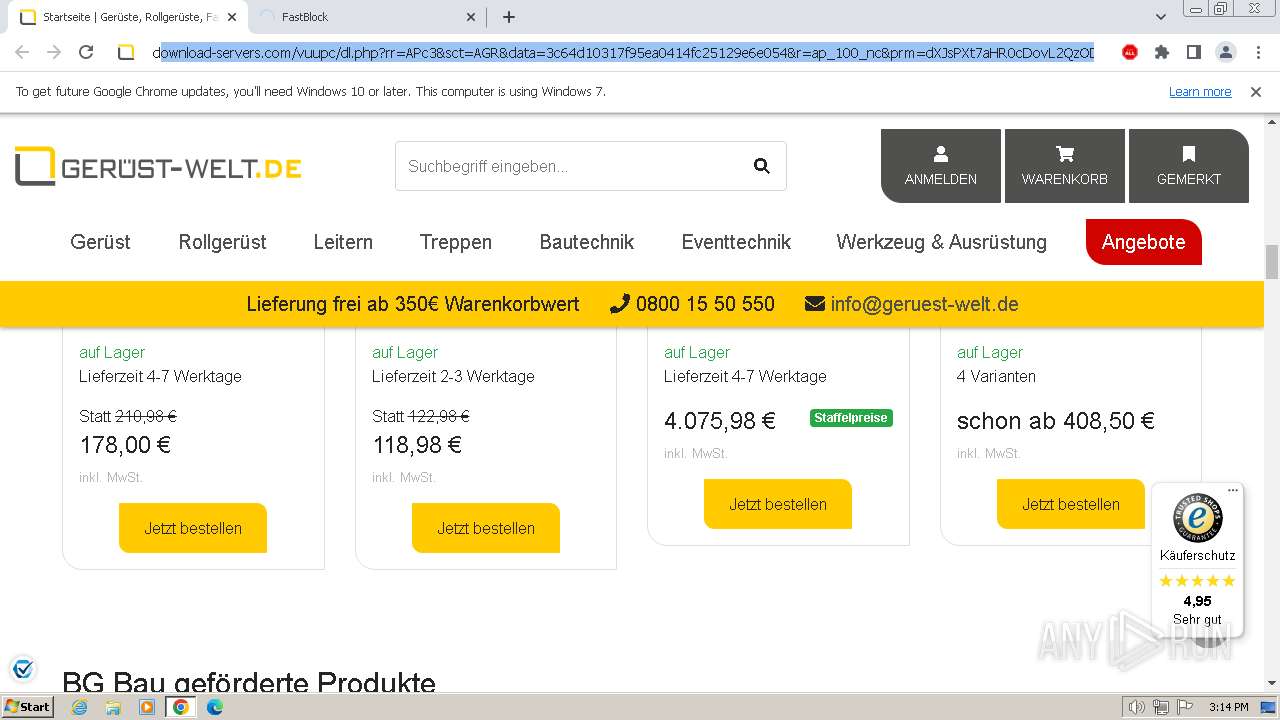Open the Gemerkt bookmarked items
Image resolution: width=1280 pixels, height=720 pixels.
(x=1188, y=166)
